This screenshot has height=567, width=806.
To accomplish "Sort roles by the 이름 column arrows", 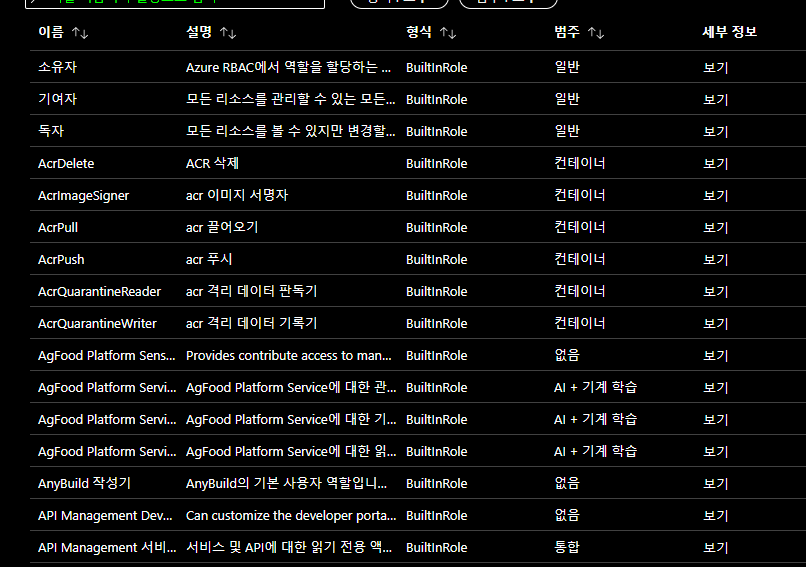I will coord(80,33).
